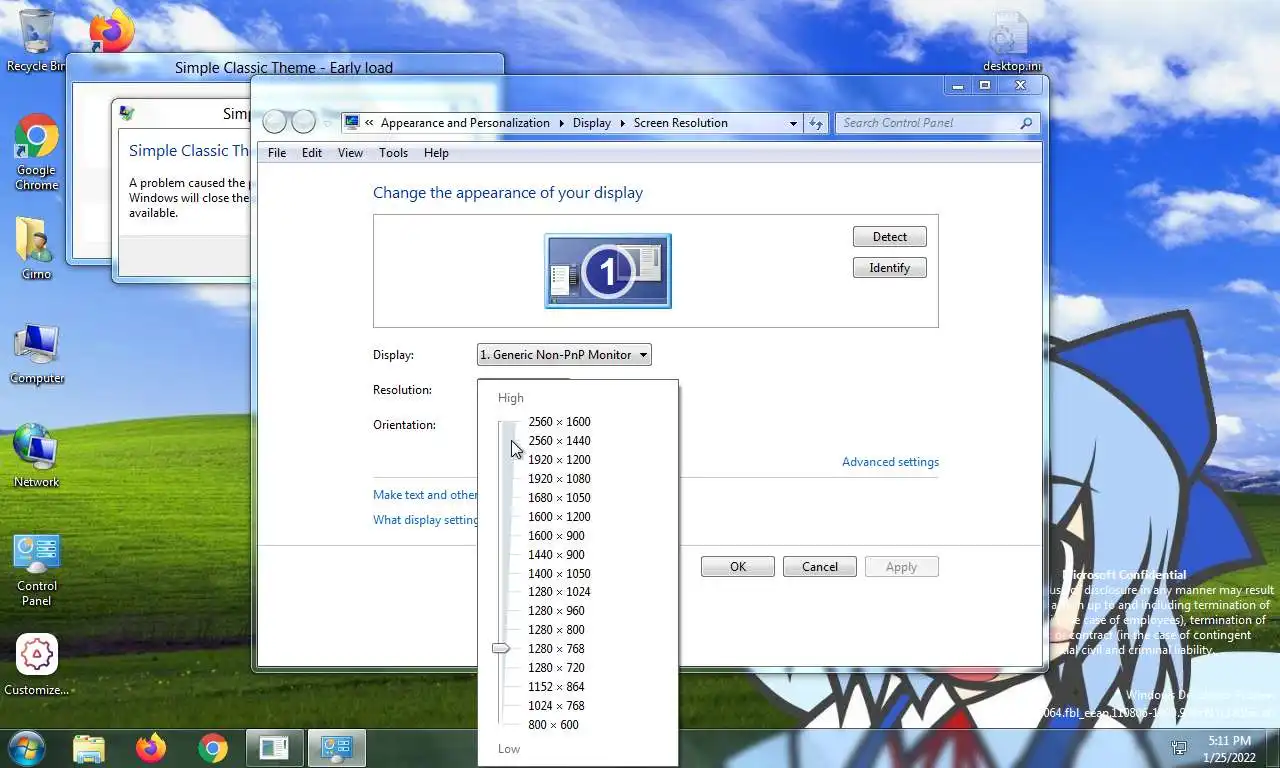Go back with the Screen Resolution back arrow
Viewport: 1280px width, 768px height.
[275, 122]
